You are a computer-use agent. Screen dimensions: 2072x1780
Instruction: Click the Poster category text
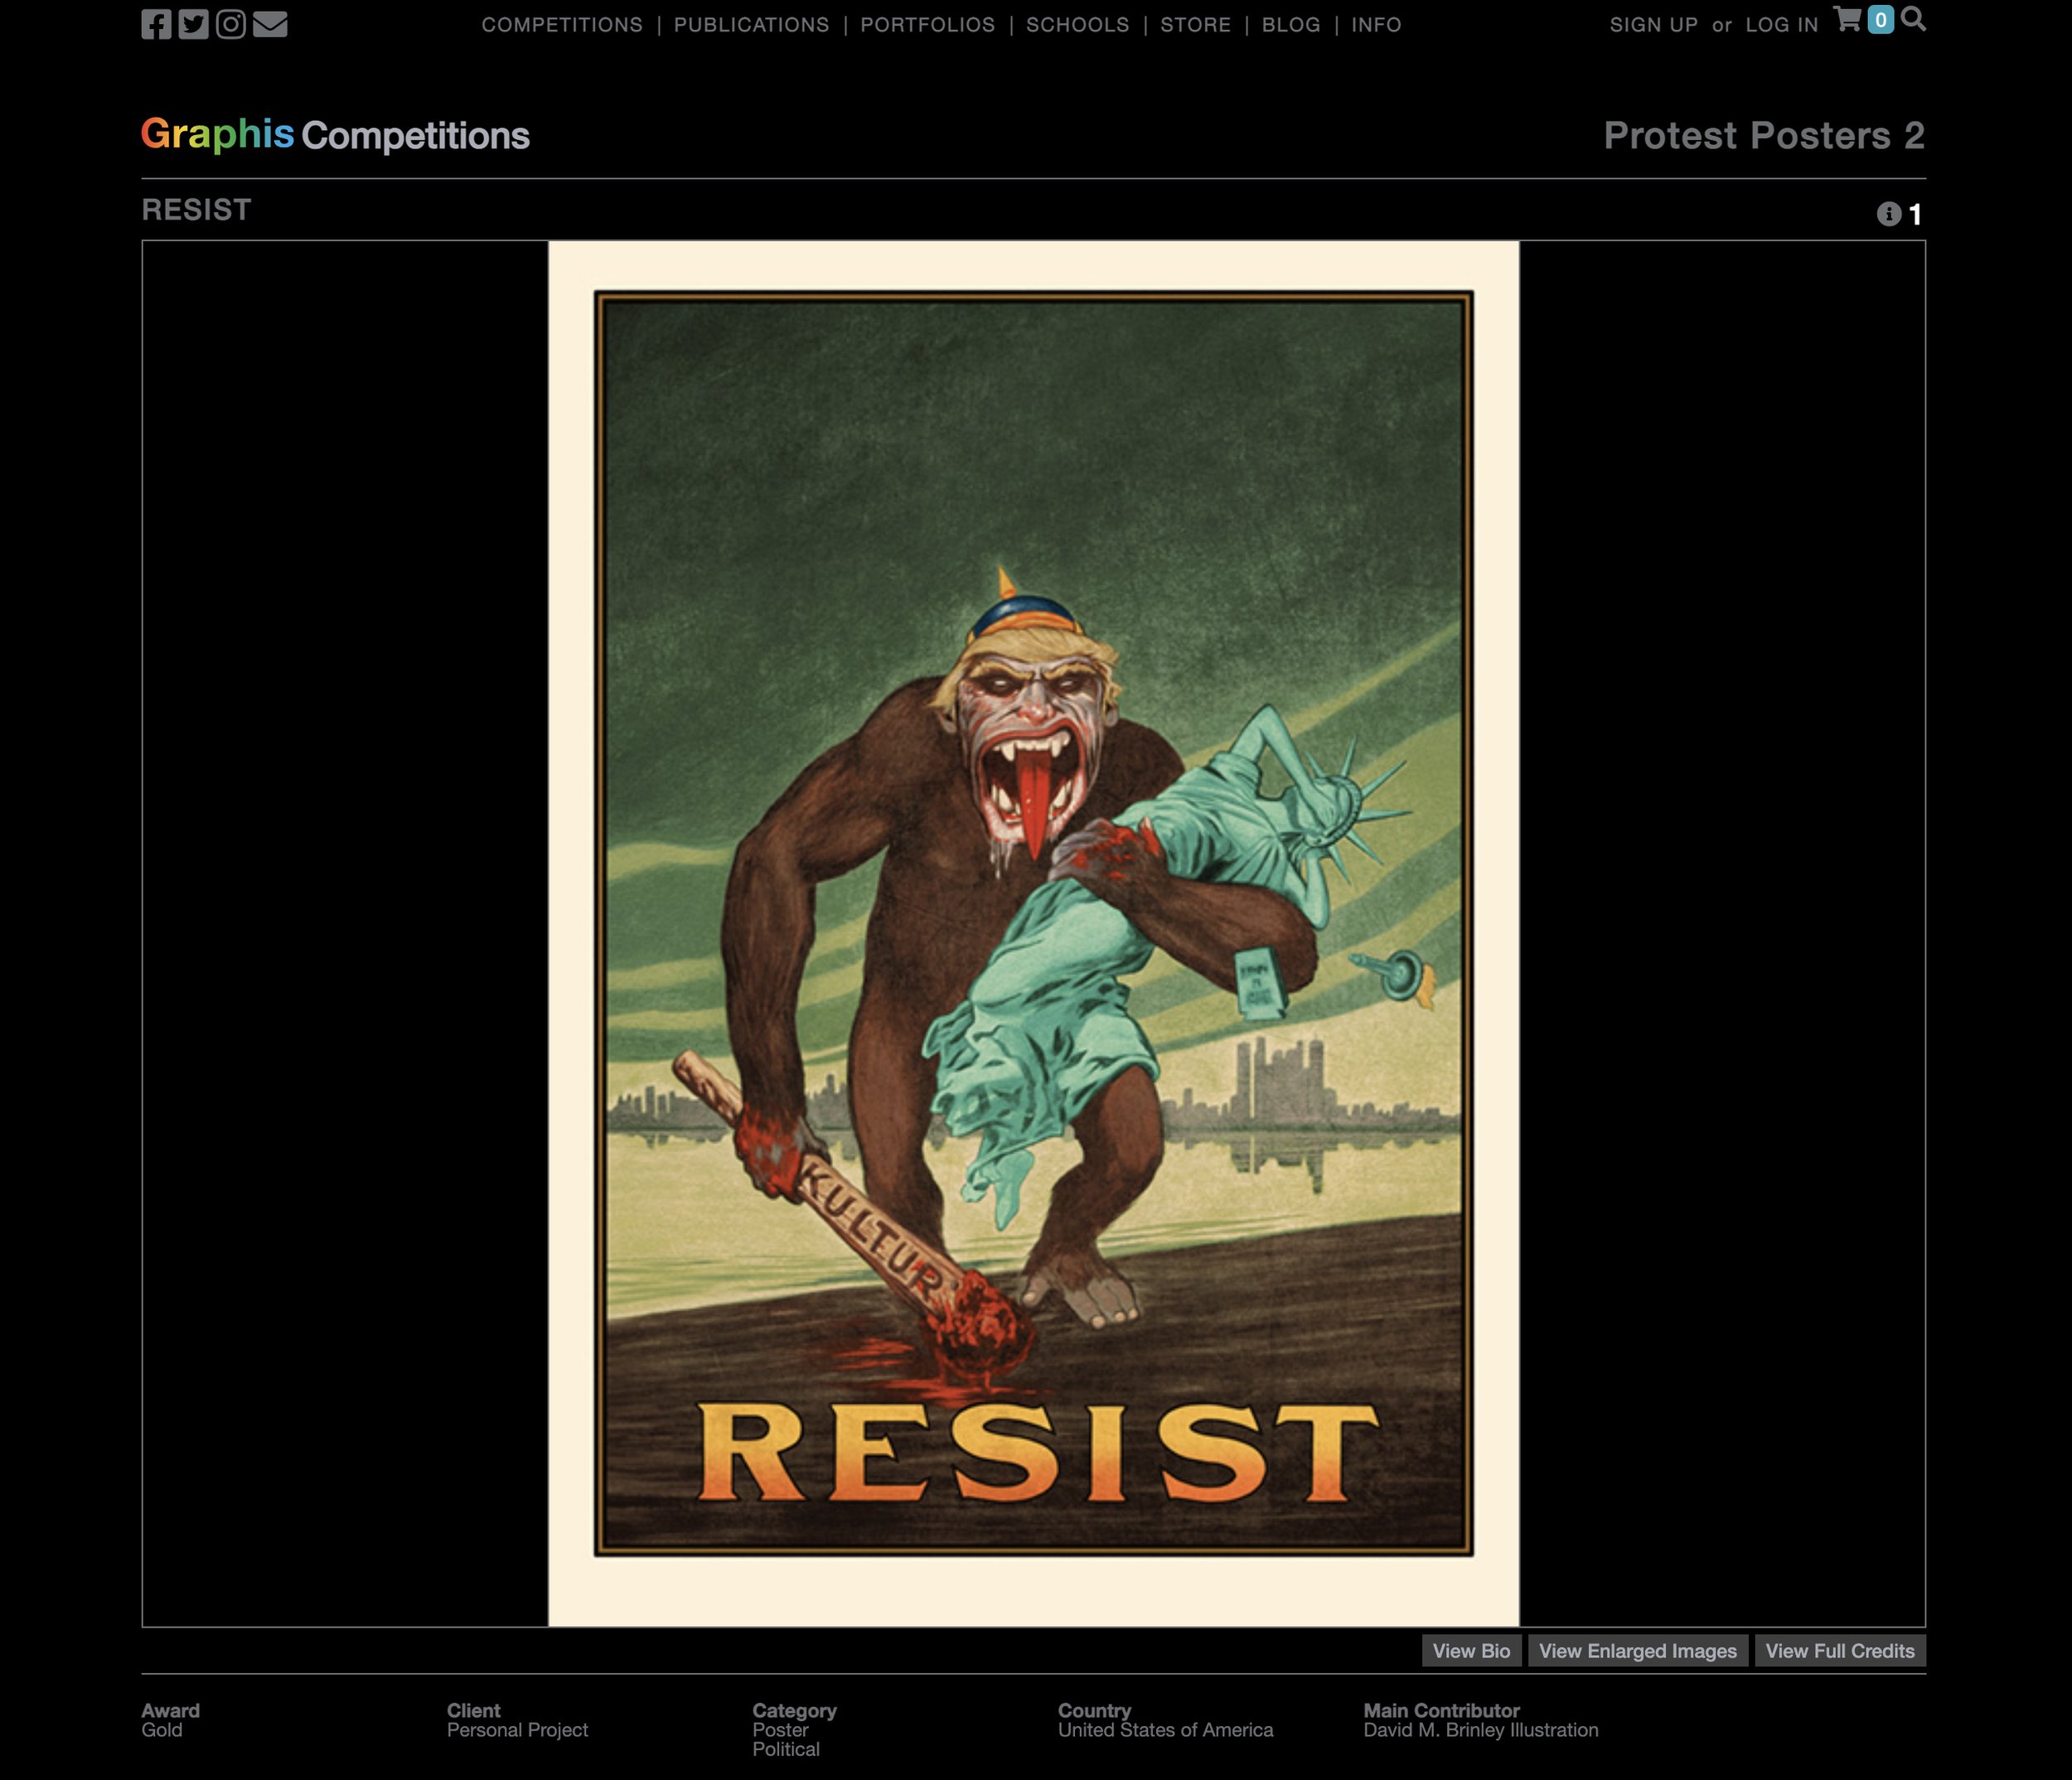(x=780, y=1730)
